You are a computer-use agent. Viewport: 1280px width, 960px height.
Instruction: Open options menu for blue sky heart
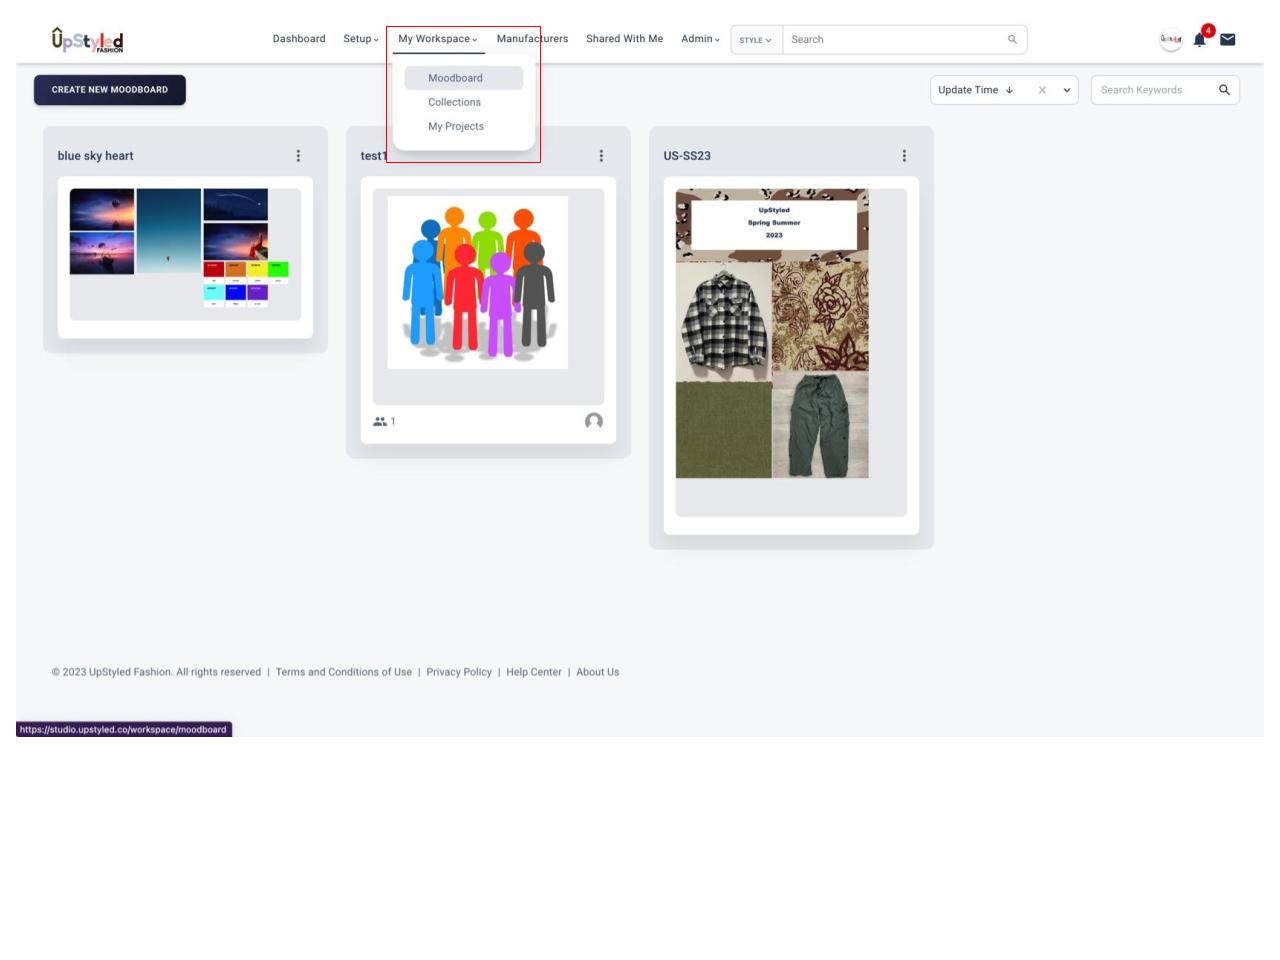[x=298, y=156]
